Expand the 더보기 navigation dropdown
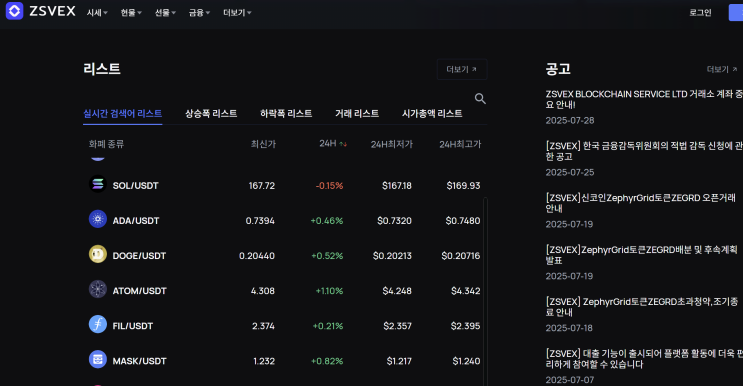 click(x=237, y=13)
